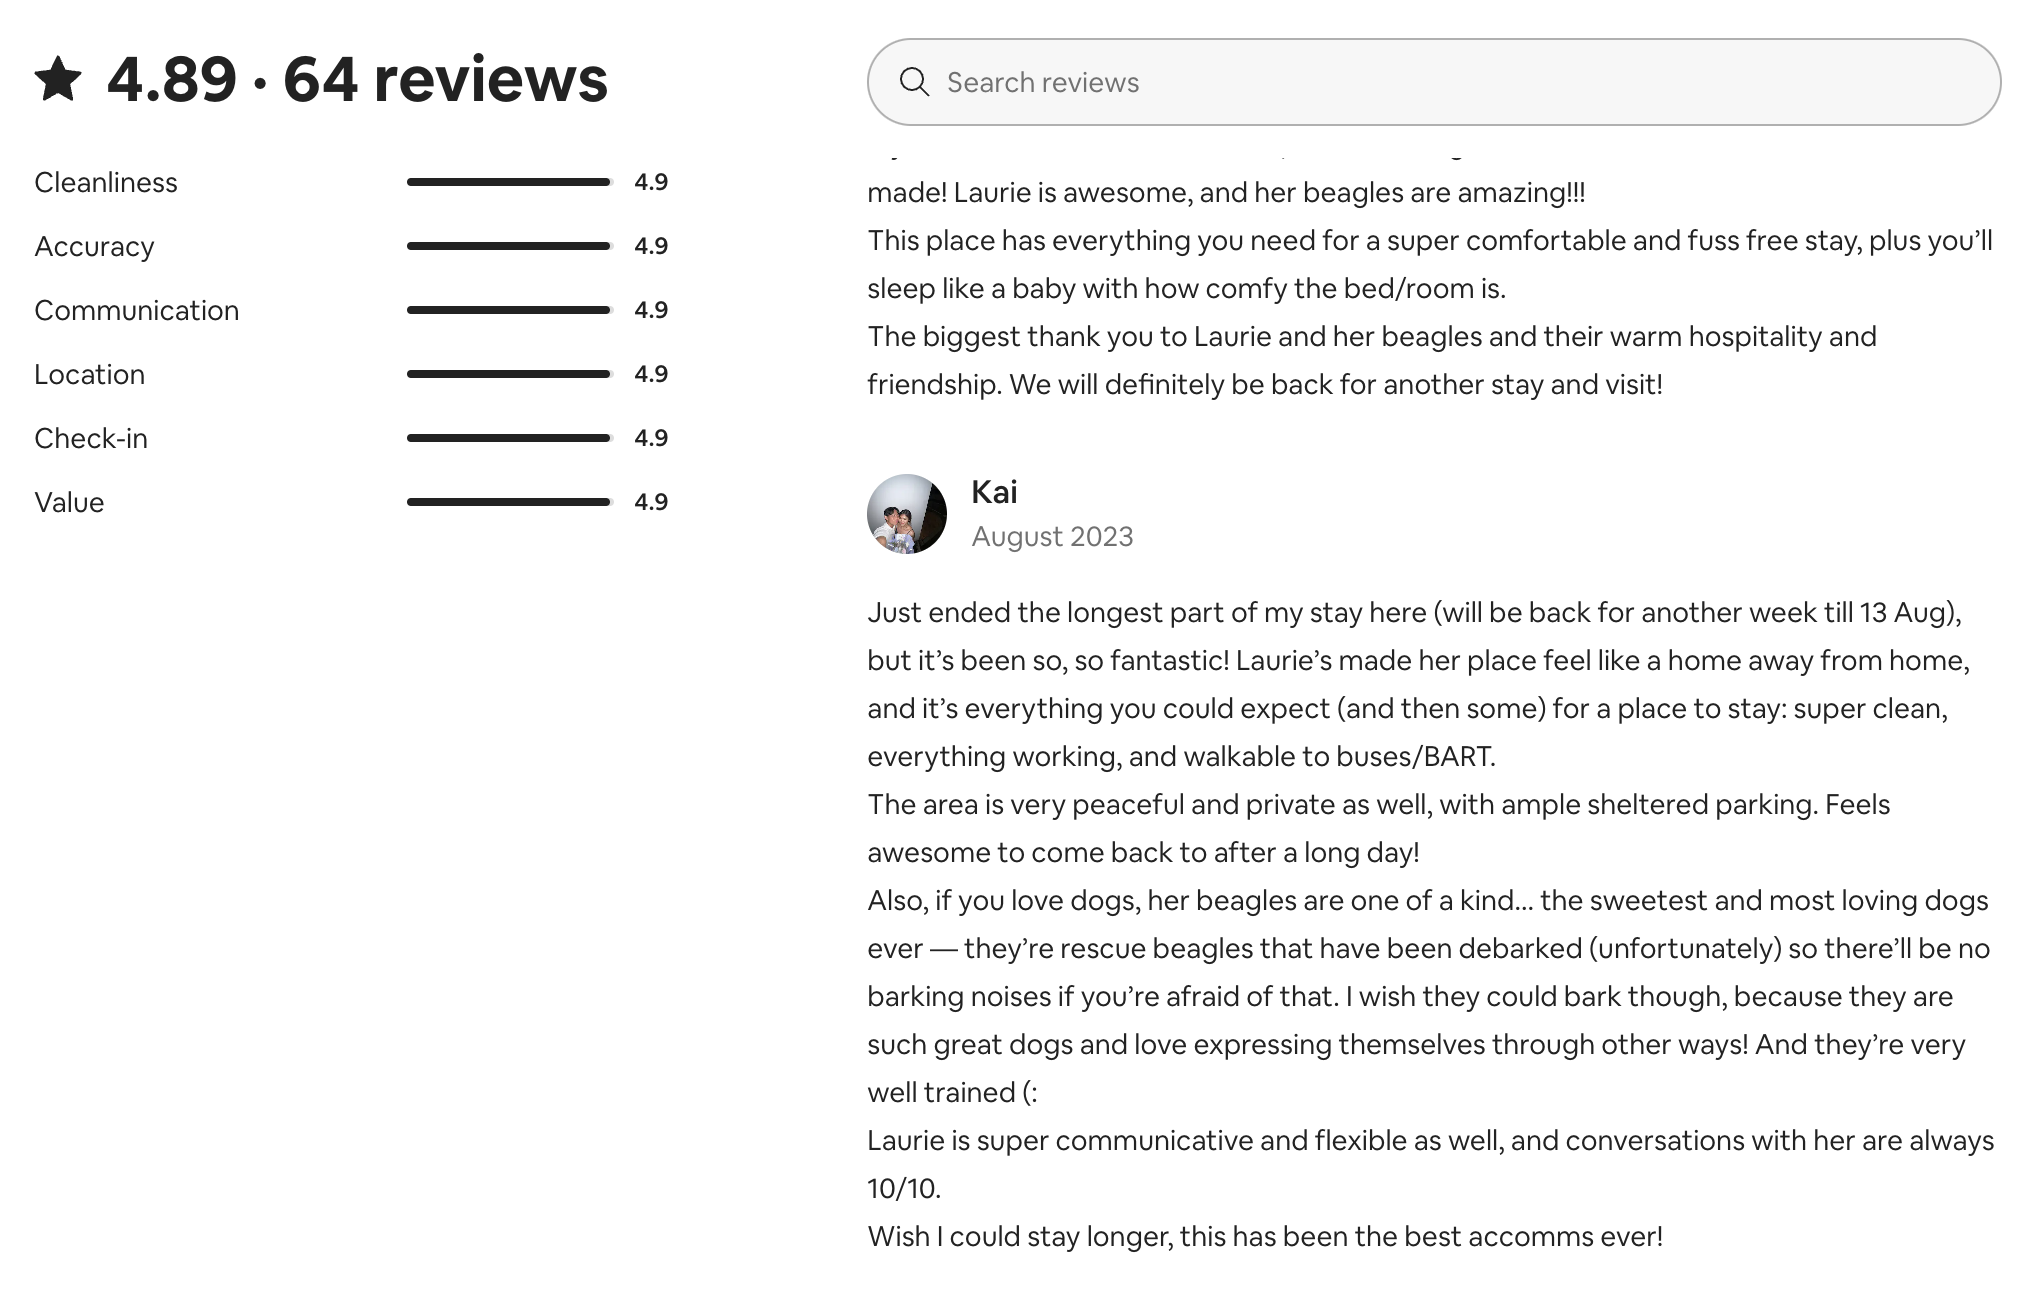Click the 4.9 score next to Value

pos(651,502)
